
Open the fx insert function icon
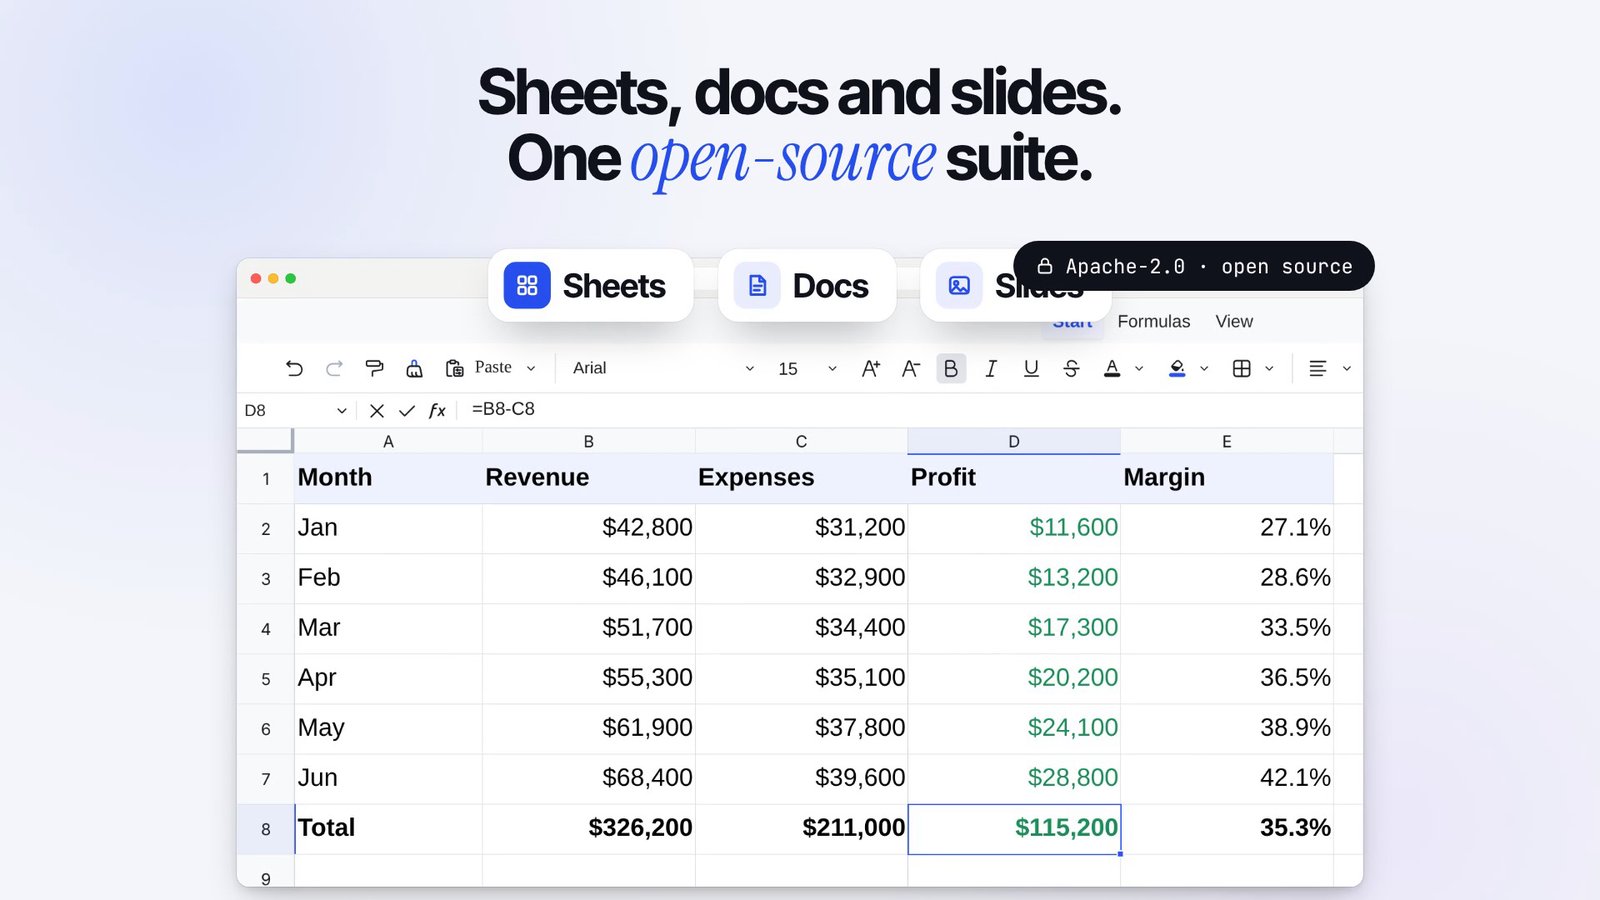437,410
